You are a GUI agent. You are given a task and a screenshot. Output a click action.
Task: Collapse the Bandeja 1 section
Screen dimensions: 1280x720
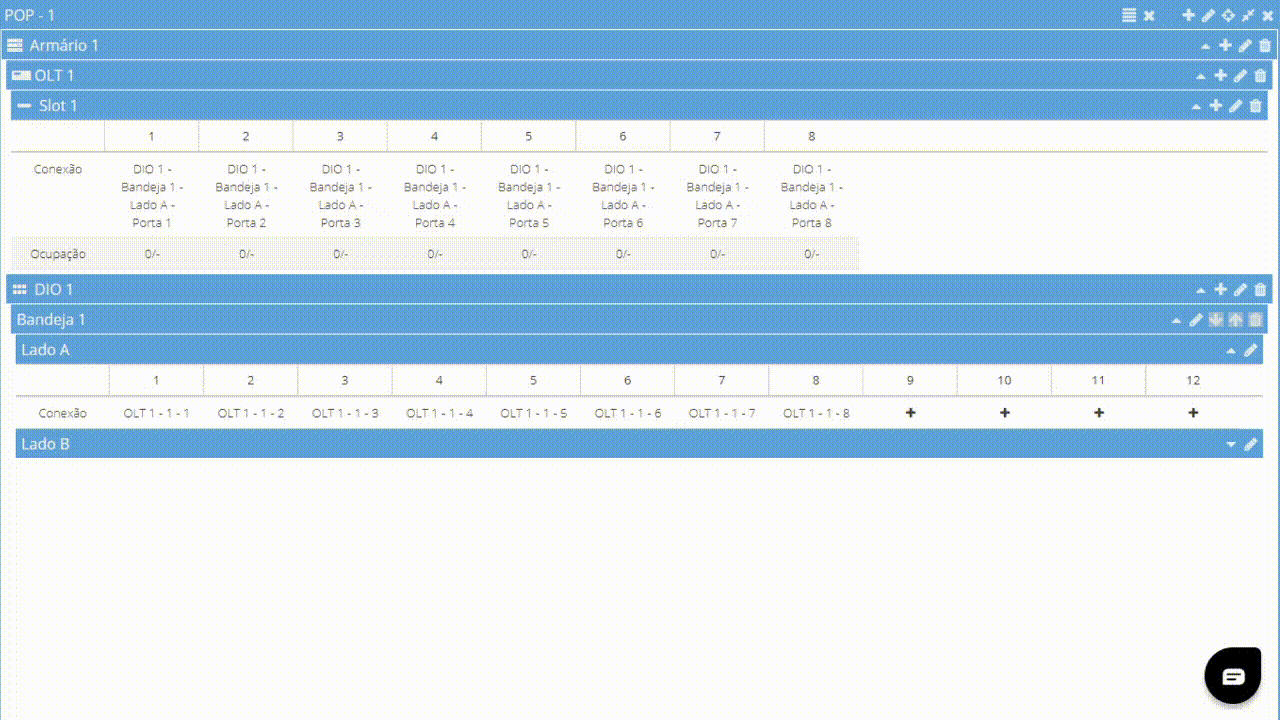(1177, 320)
